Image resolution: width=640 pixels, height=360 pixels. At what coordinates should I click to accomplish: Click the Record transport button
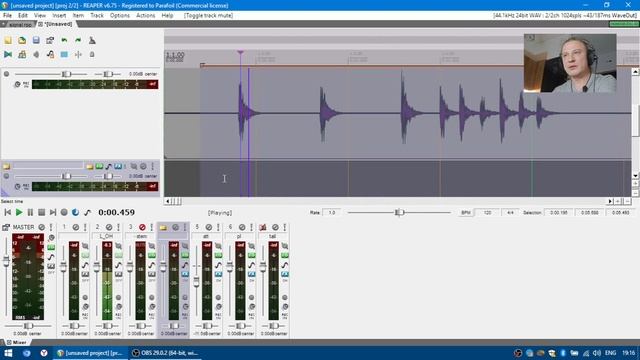64,212
